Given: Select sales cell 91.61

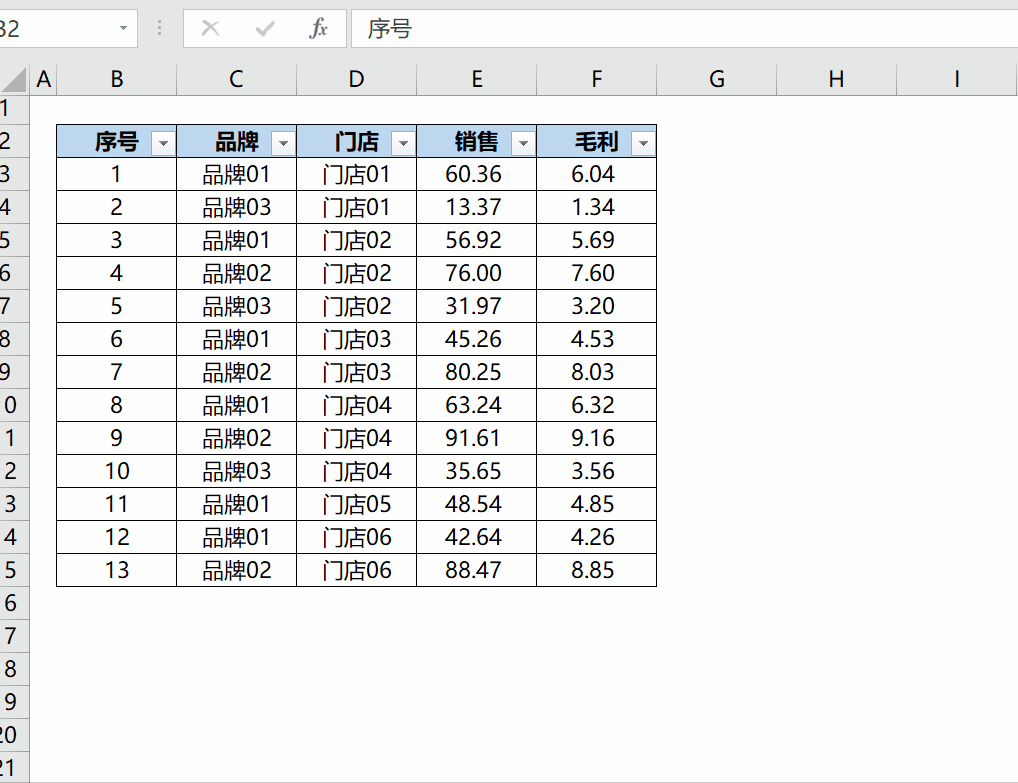Looking at the screenshot, I should click(x=477, y=438).
